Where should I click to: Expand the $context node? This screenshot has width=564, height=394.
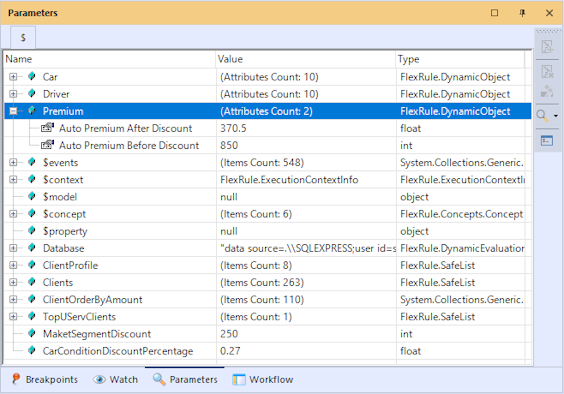tap(13, 180)
